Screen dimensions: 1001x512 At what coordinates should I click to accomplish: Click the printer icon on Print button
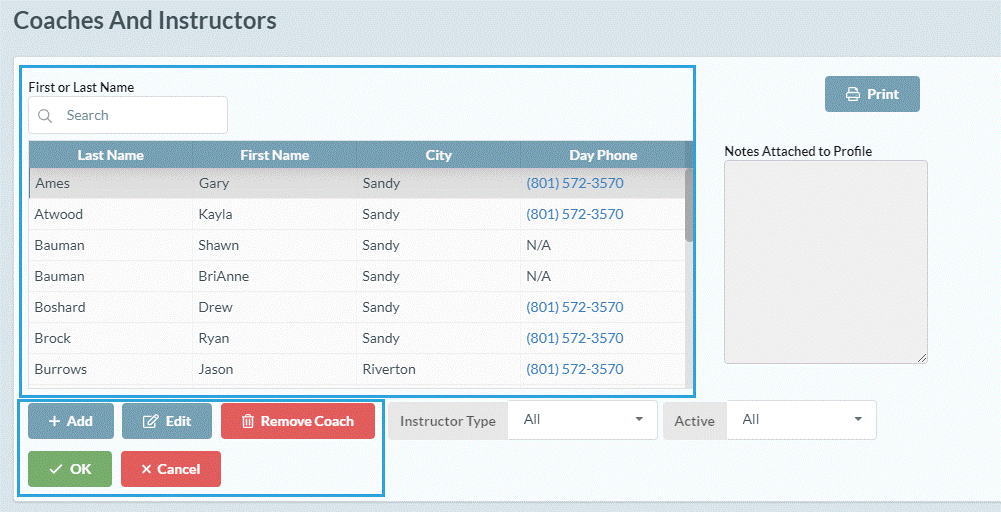853,94
